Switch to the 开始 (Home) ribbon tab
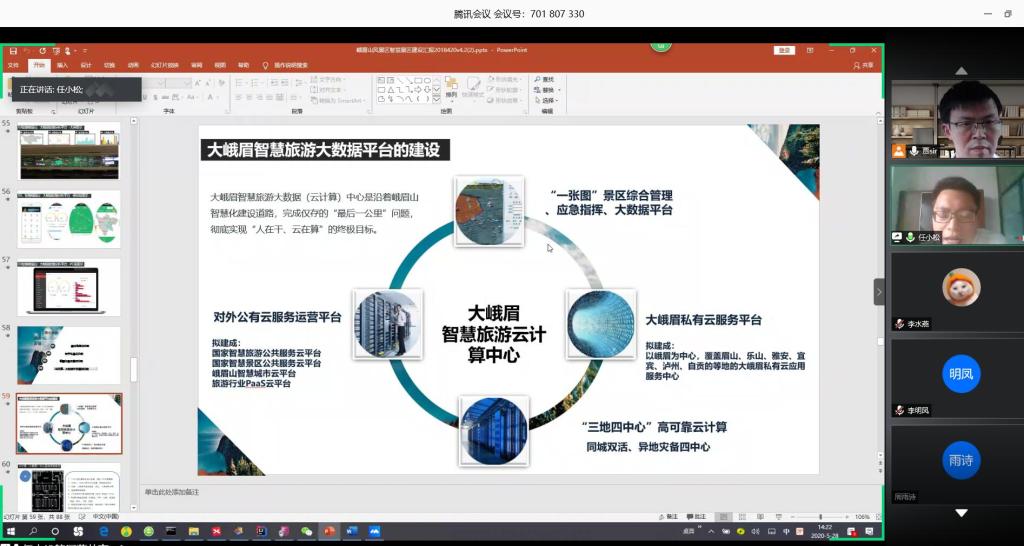This screenshot has width=1024, height=546. pos(39,65)
